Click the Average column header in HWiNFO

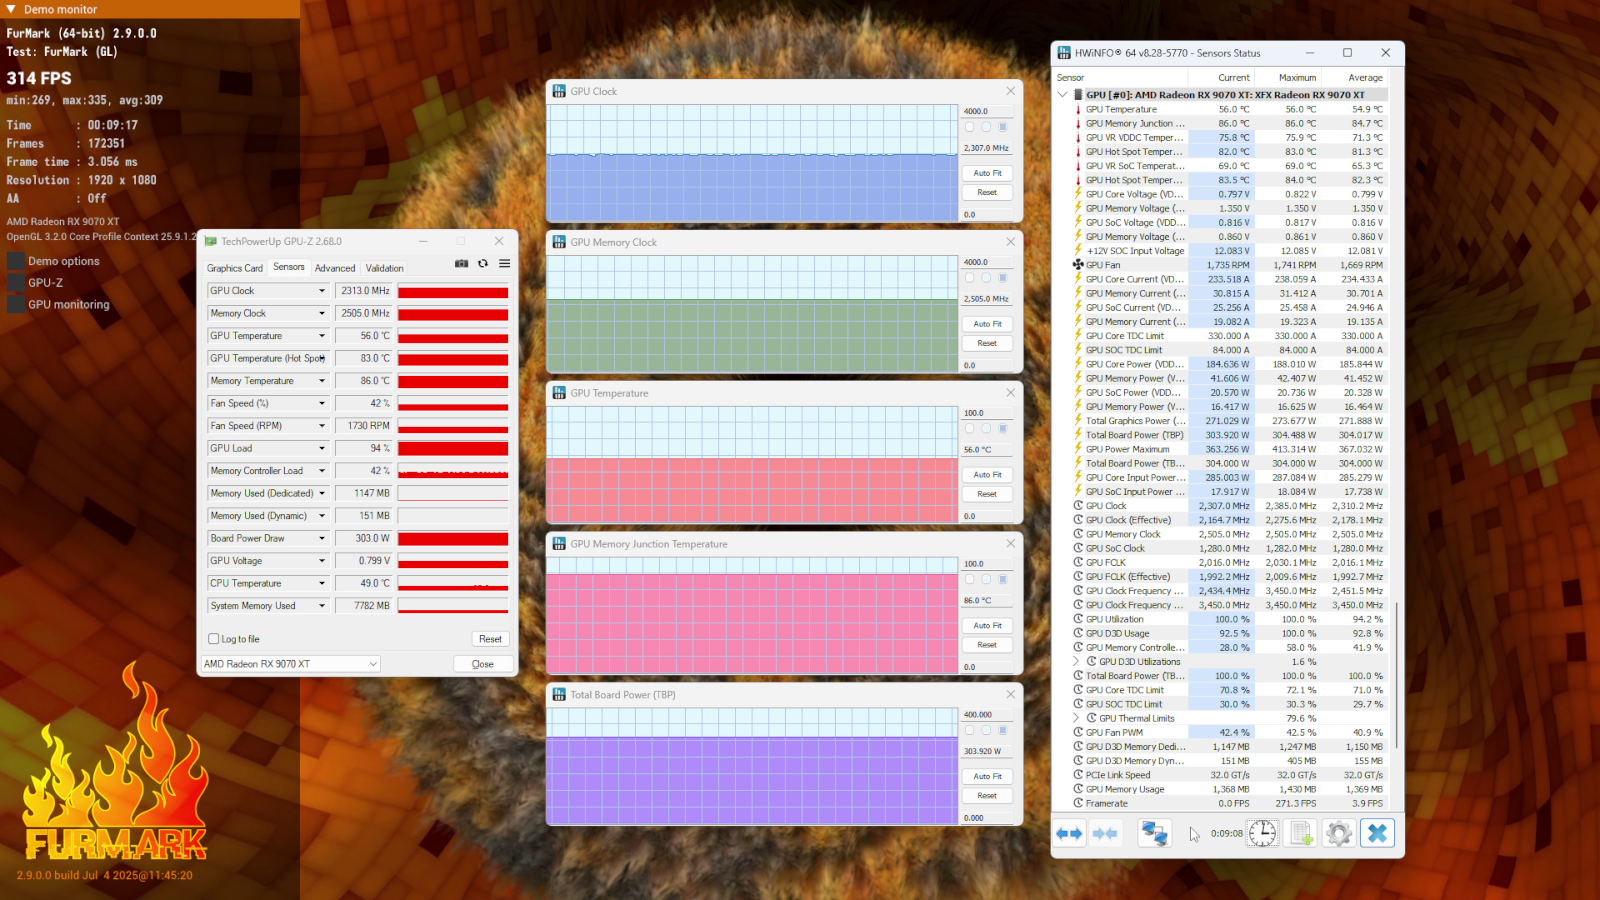[1355, 78]
